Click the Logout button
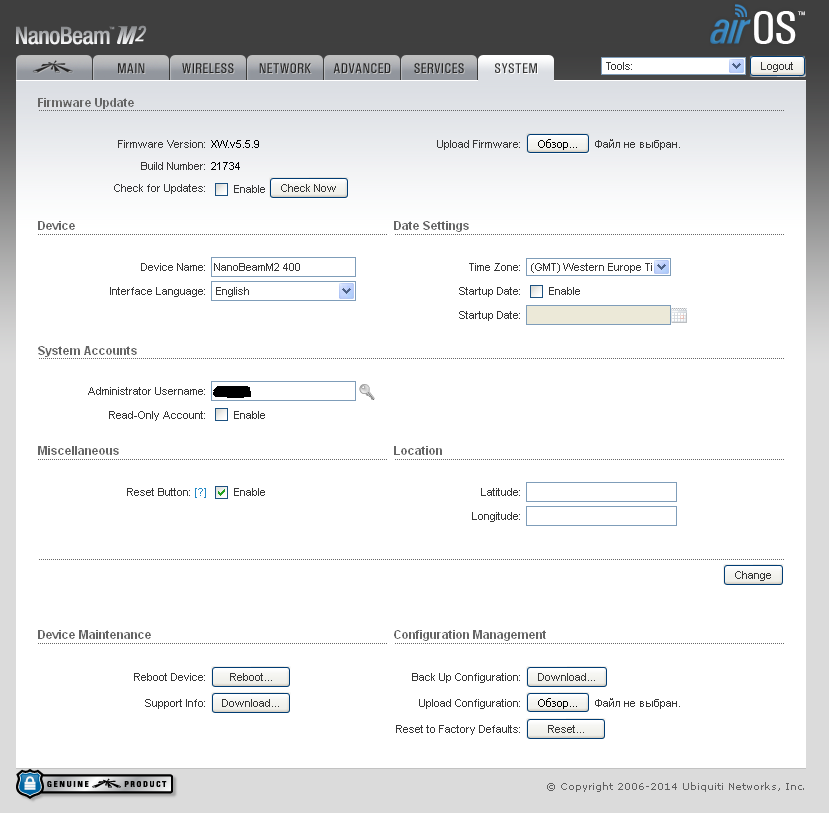 pos(777,66)
